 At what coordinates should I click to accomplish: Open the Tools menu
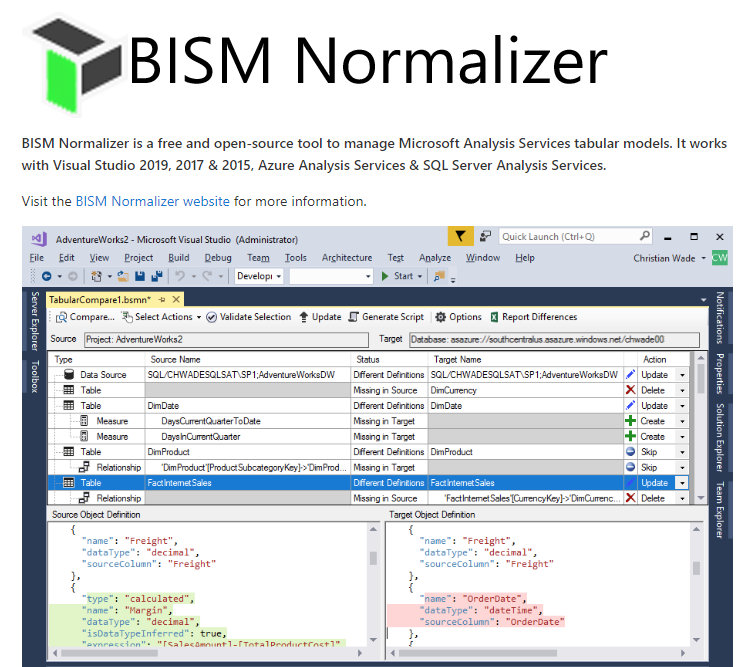(296, 258)
